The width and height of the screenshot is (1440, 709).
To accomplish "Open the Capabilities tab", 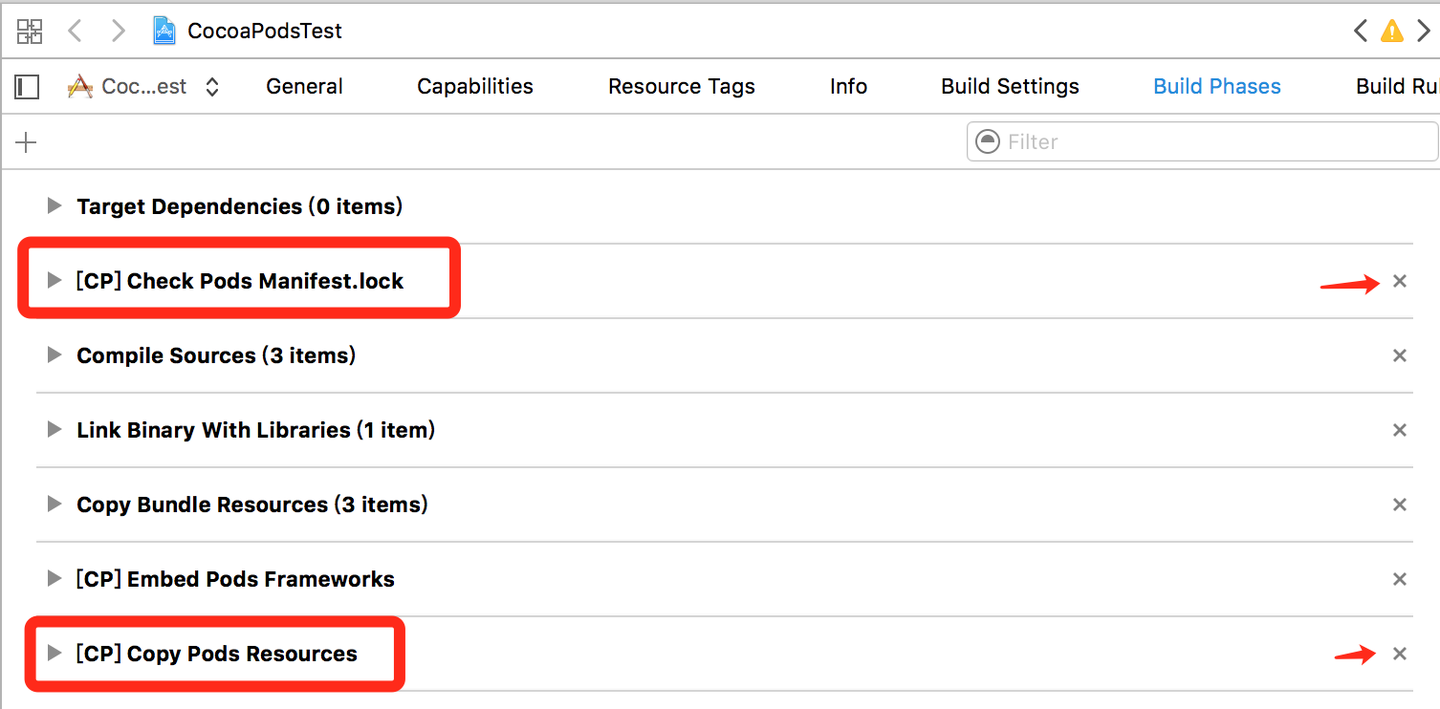I will point(475,87).
